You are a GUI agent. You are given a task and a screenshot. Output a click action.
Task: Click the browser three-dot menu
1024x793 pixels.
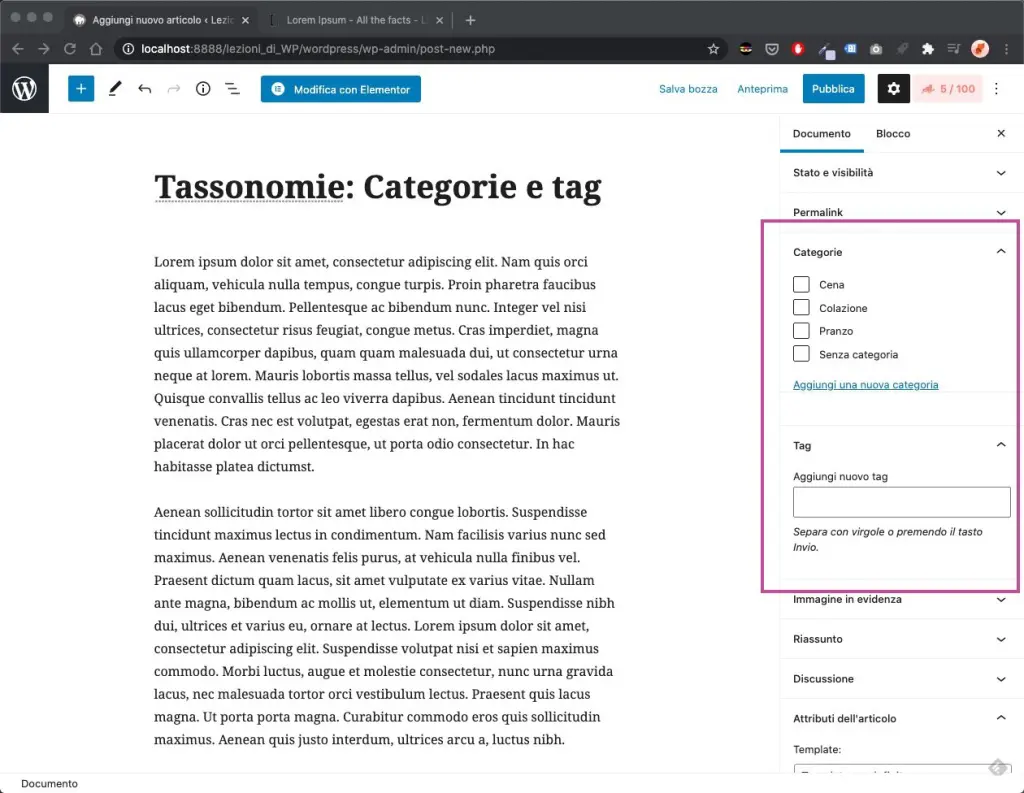(x=1006, y=49)
